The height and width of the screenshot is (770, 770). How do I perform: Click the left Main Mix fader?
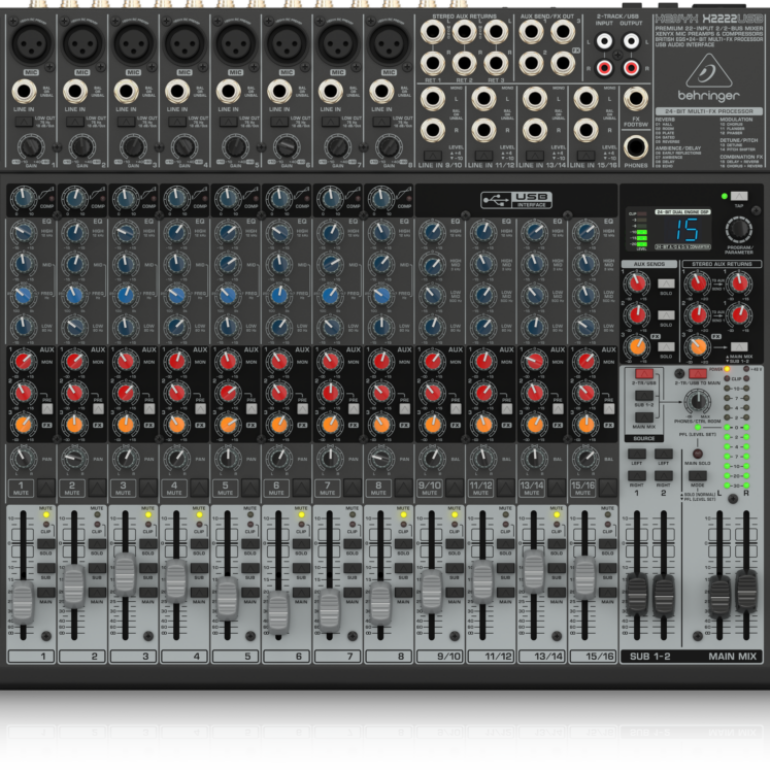click(x=719, y=595)
